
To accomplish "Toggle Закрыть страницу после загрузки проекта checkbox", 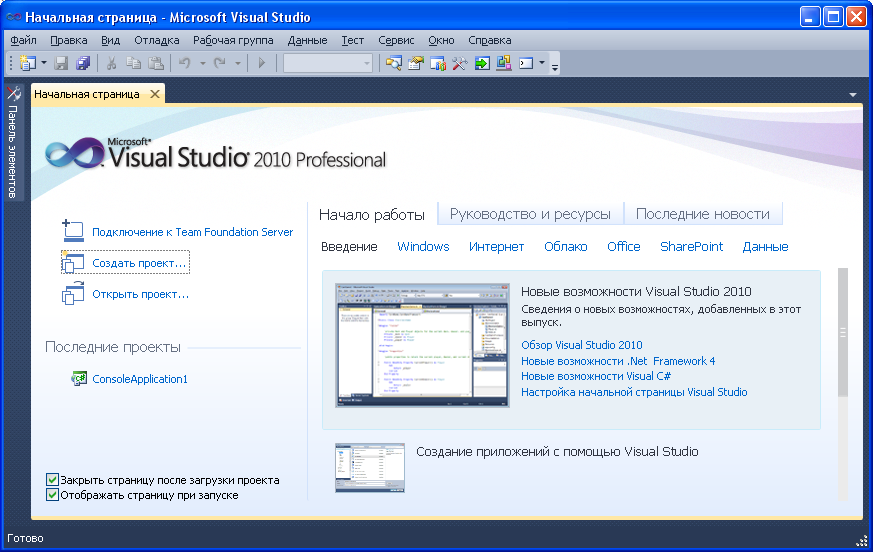I will [x=52, y=480].
